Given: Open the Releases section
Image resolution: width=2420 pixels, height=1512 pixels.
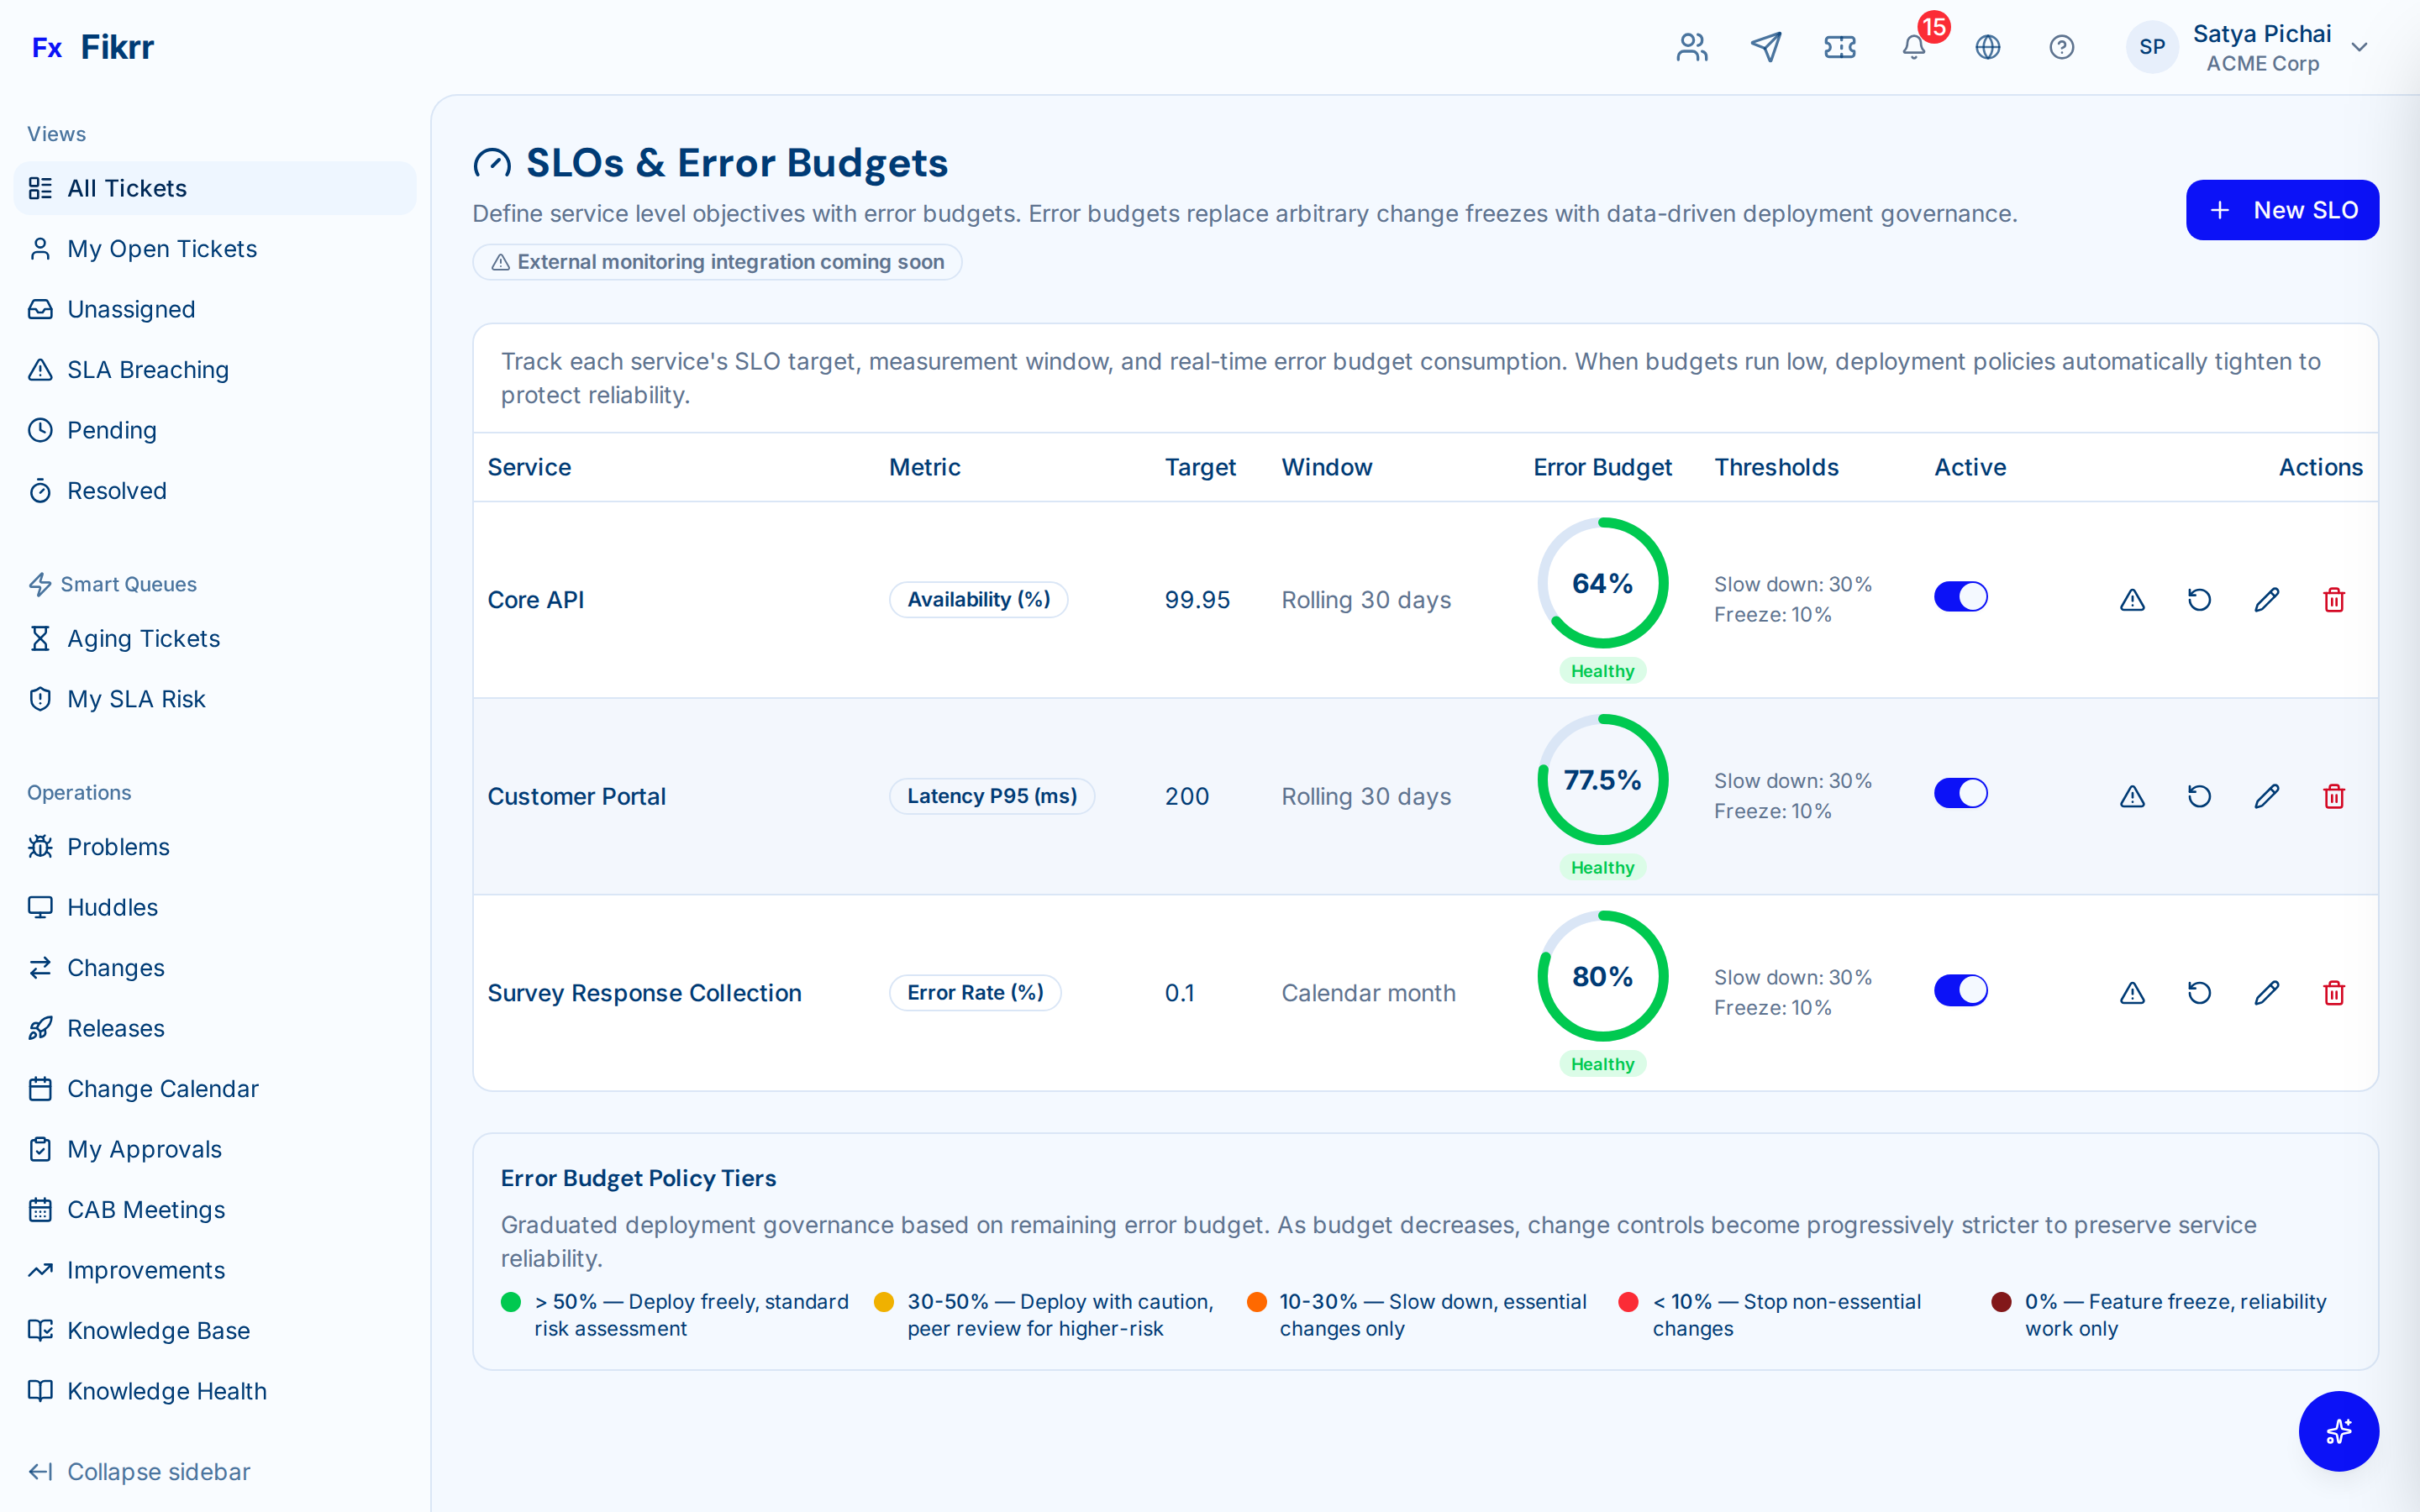Looking at the screenshot, I should (116, 1028).
